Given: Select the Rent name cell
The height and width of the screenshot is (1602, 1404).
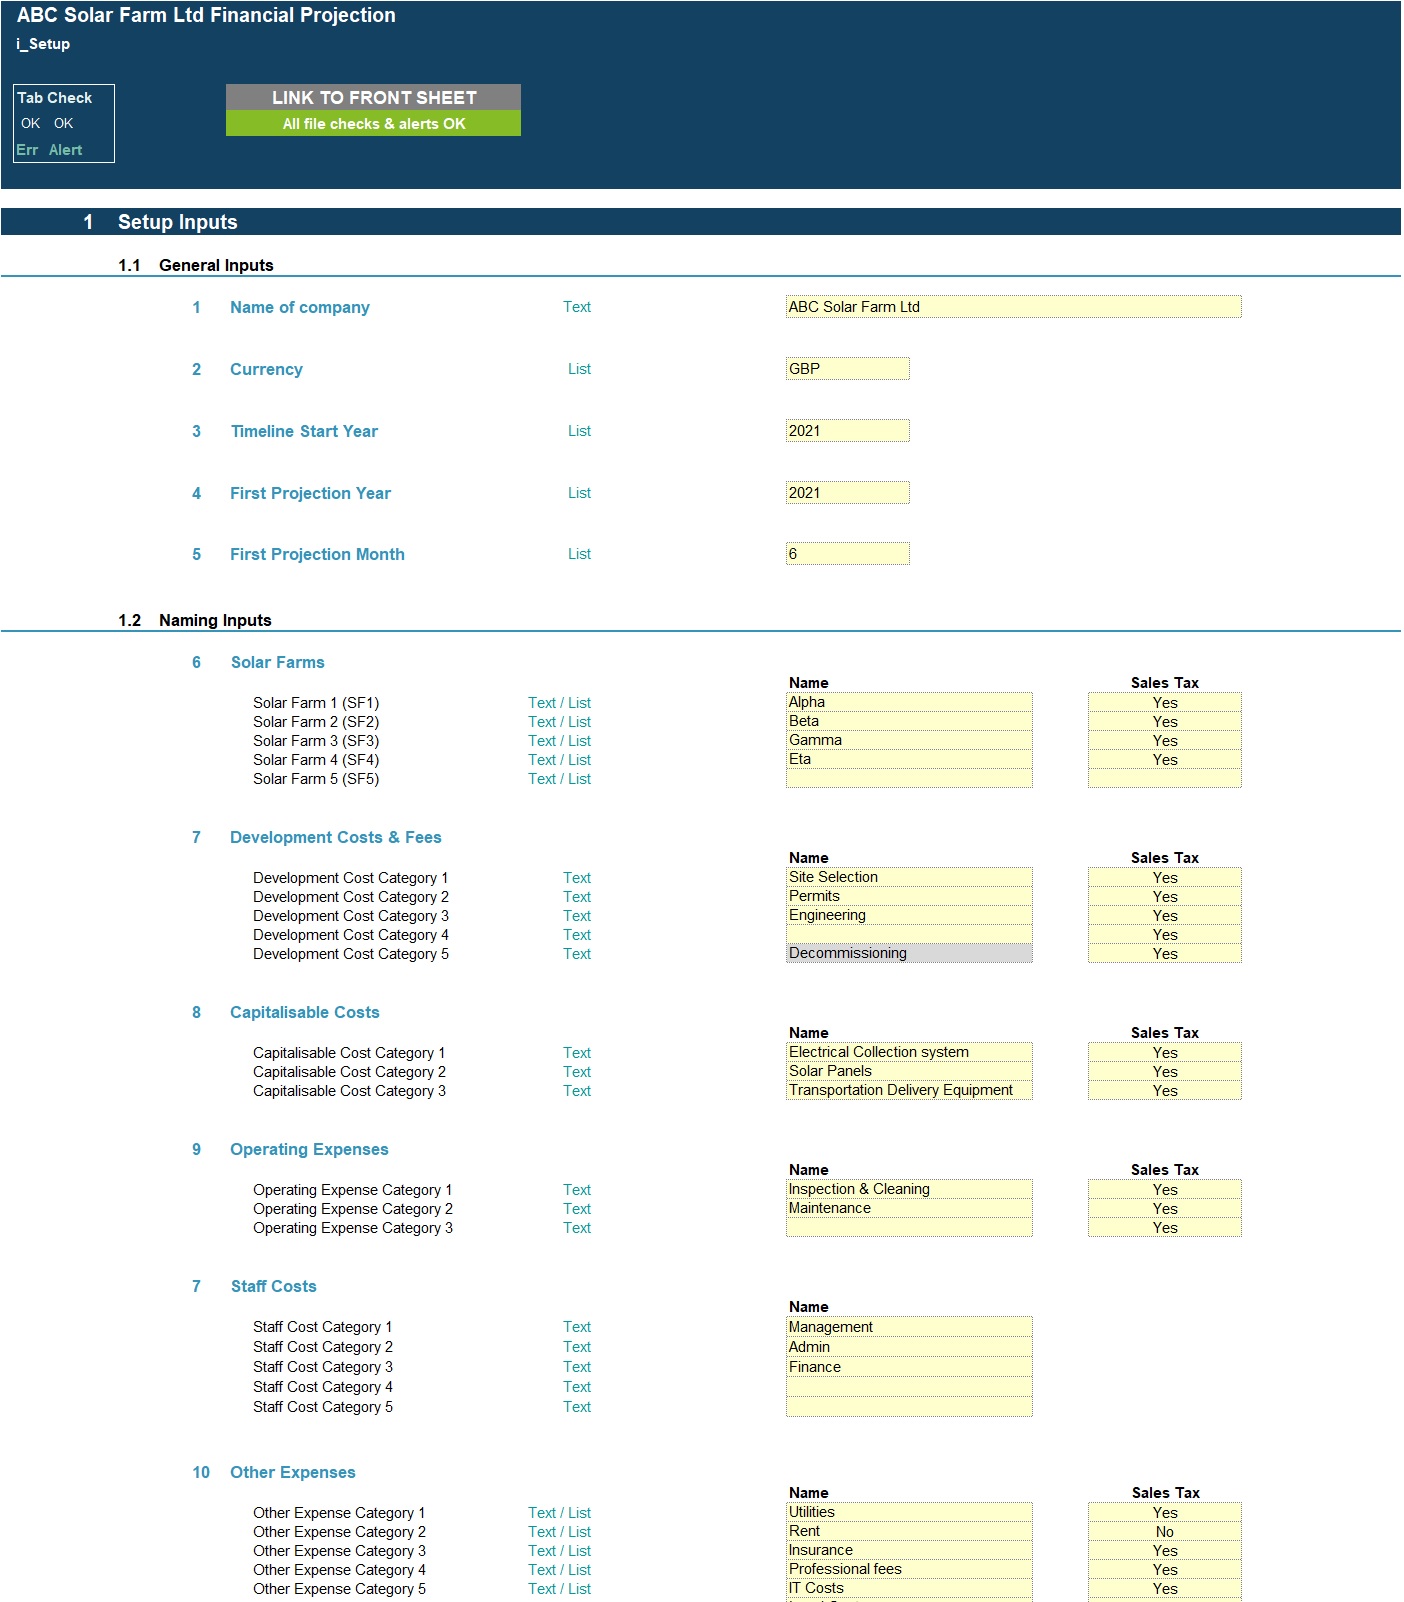Looking at the screenshot, I should [x=909, y=1531].
